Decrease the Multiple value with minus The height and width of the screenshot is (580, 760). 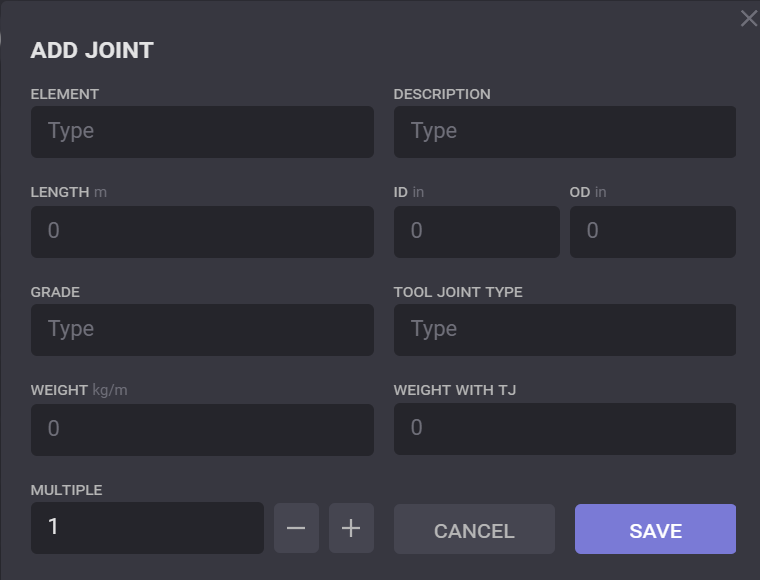click(x=296, y=528)
